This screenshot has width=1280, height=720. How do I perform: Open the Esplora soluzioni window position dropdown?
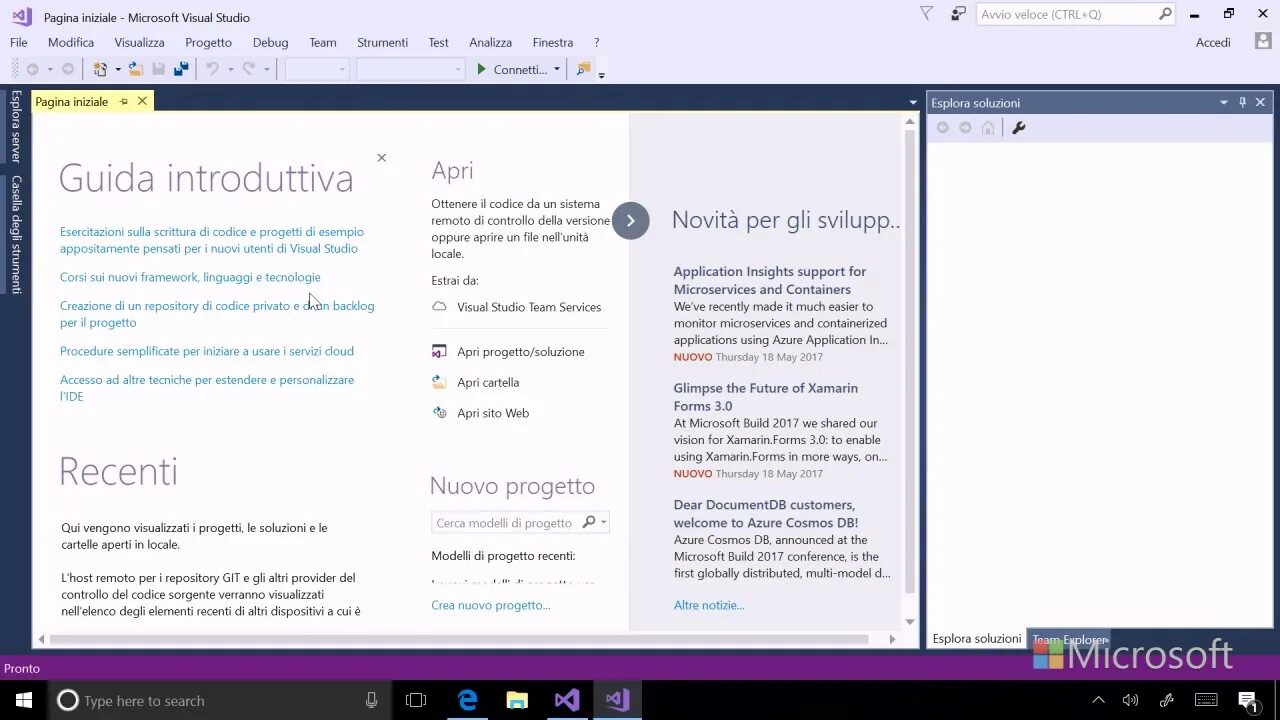click(x=1223, y=102)
